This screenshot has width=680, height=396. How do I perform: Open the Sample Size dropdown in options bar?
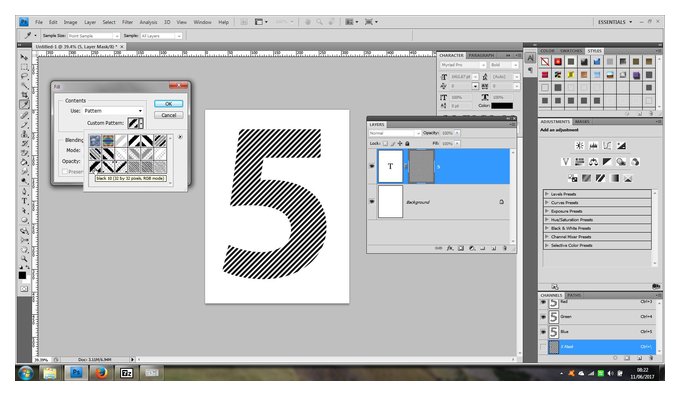click(94, 36)
